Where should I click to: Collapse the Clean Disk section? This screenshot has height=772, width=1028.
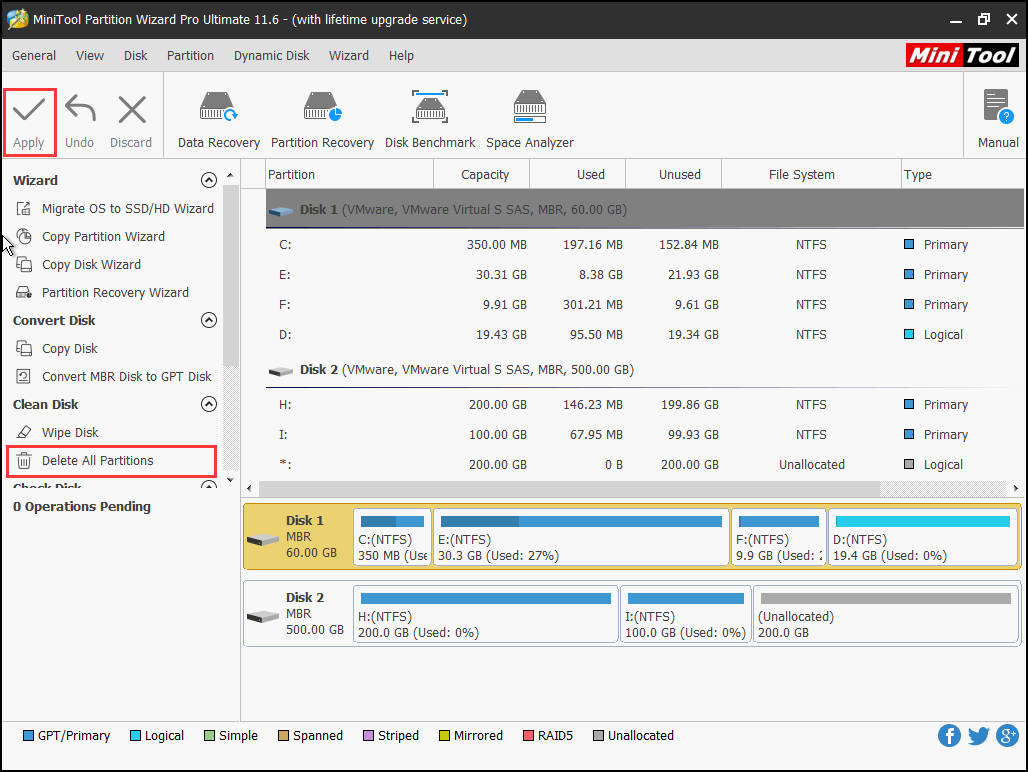(208, 404)
